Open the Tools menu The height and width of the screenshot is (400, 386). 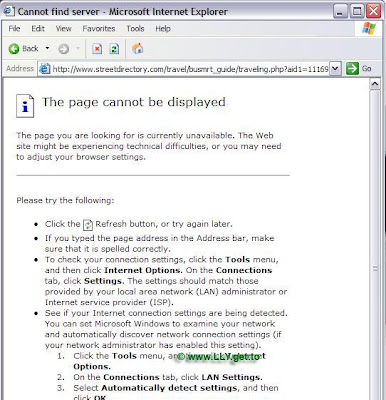[x=135, y=29]
